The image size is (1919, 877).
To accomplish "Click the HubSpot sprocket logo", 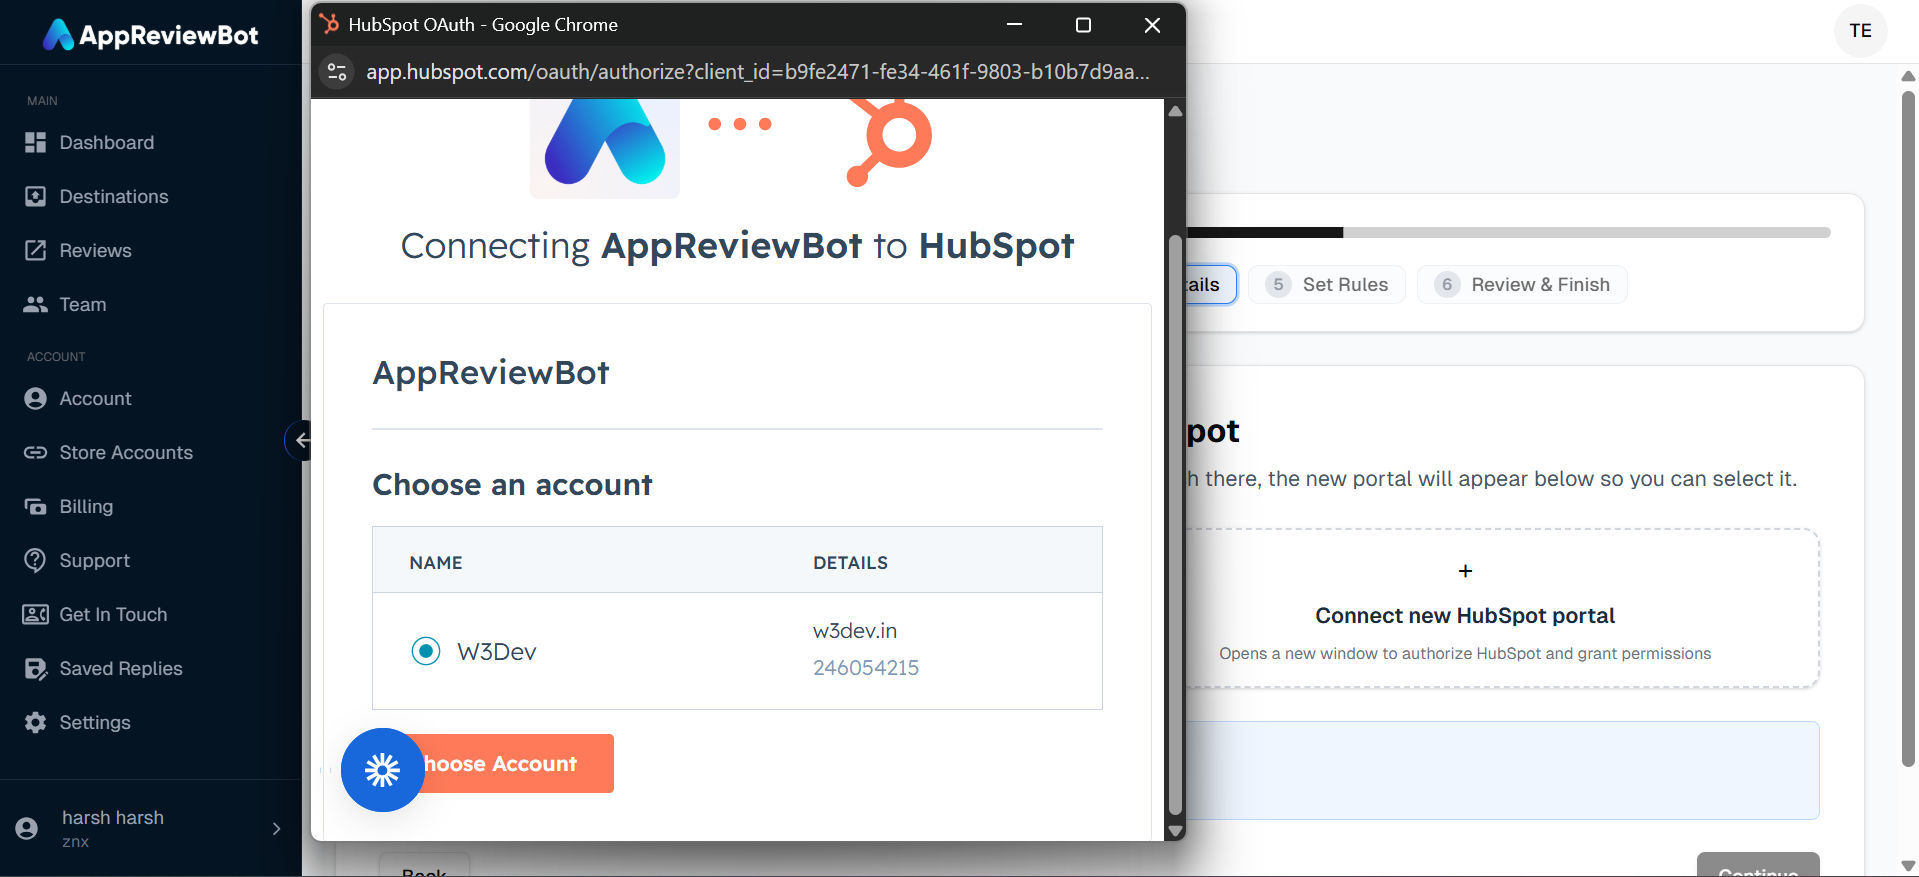I will [x=889, y=143].
